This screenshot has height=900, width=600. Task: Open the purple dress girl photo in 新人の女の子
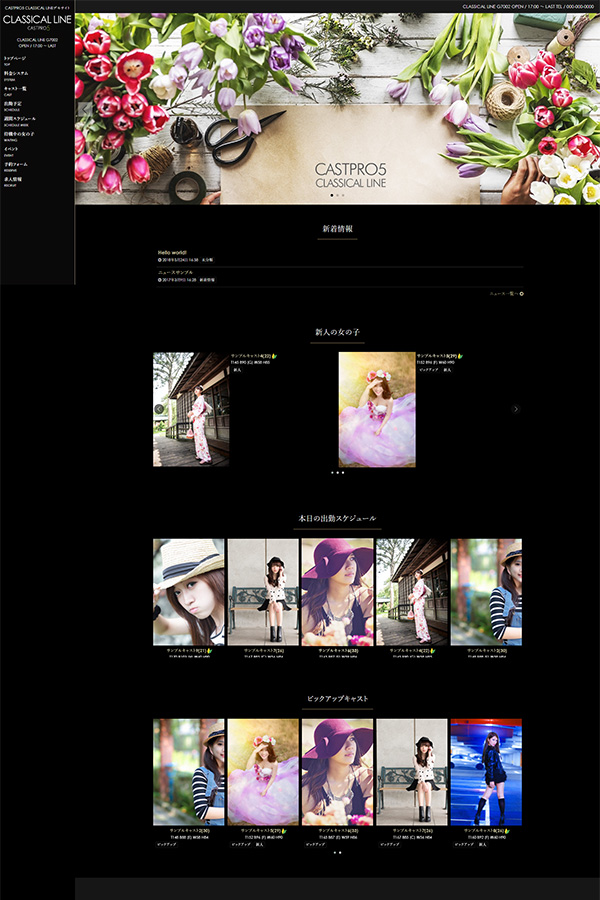pyautogui.click(x=377, y=409)
